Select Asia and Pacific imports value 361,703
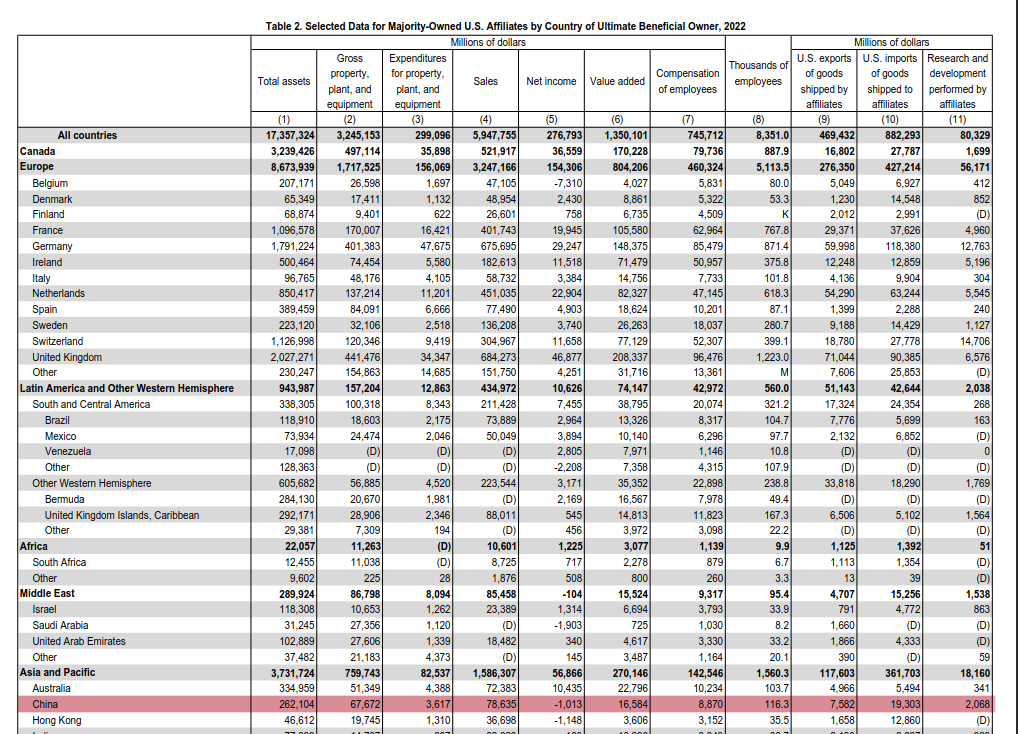1018x734 pixels. 903,673
